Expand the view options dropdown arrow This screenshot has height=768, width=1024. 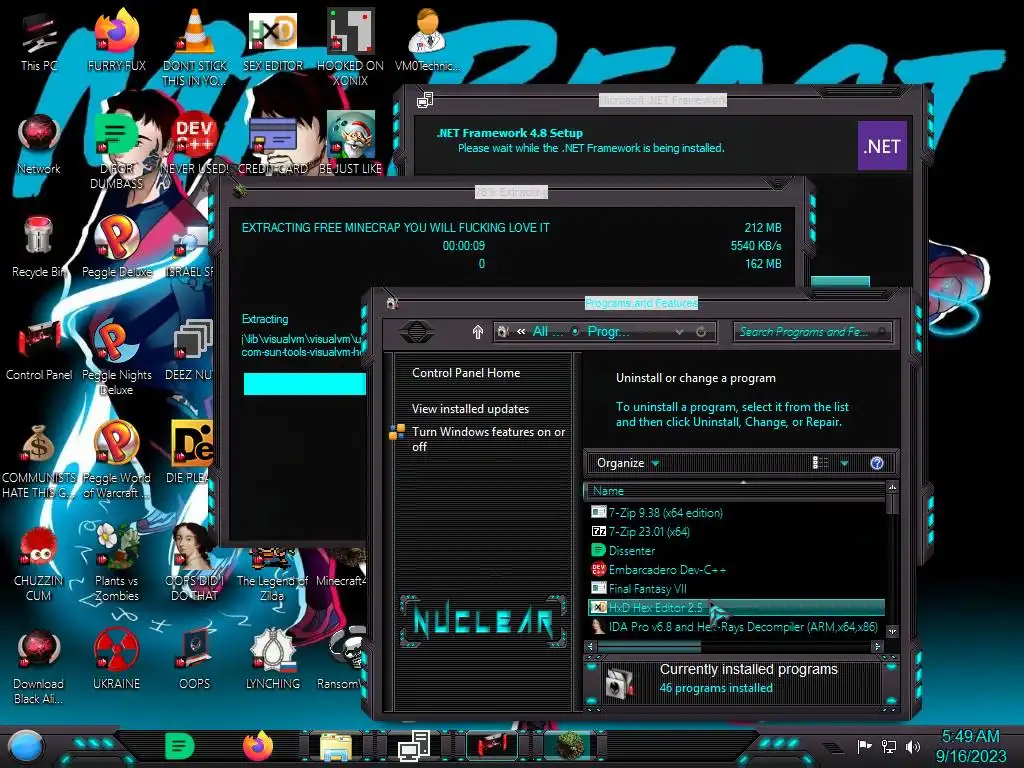[x=844, y=463]
